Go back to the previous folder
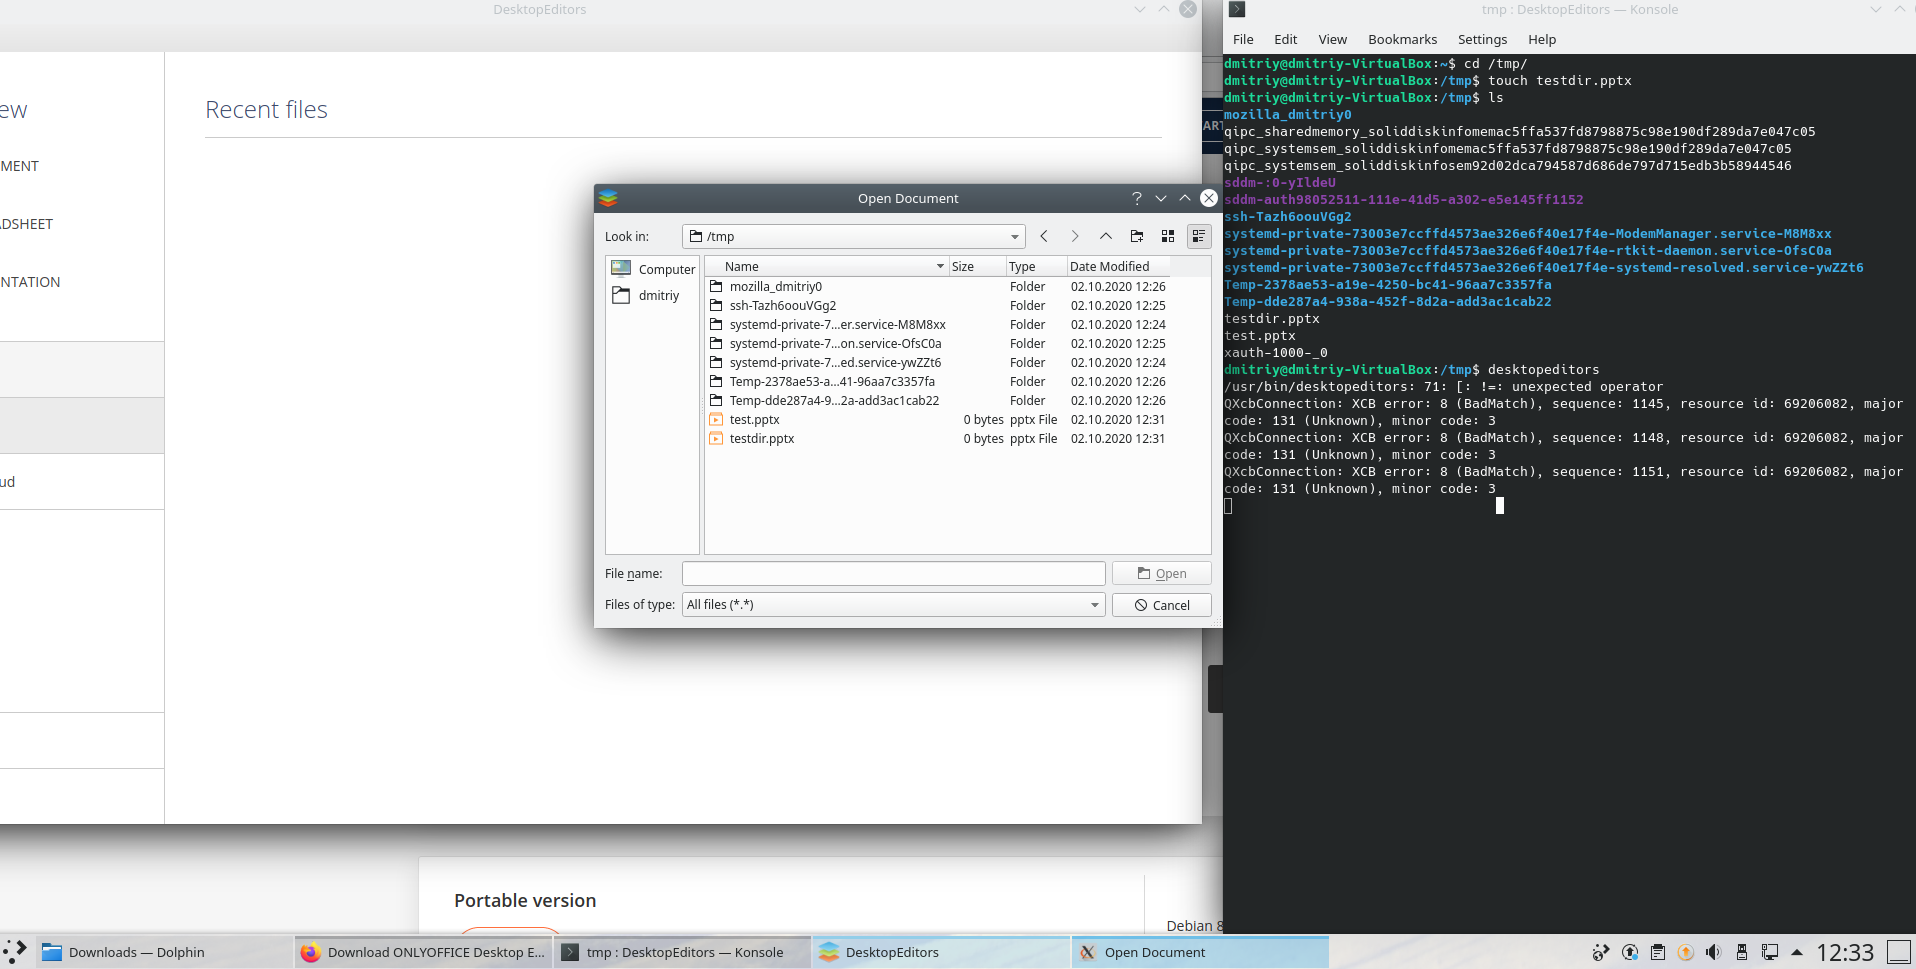Screen dimensions: 1916x969 point(1044,236)
